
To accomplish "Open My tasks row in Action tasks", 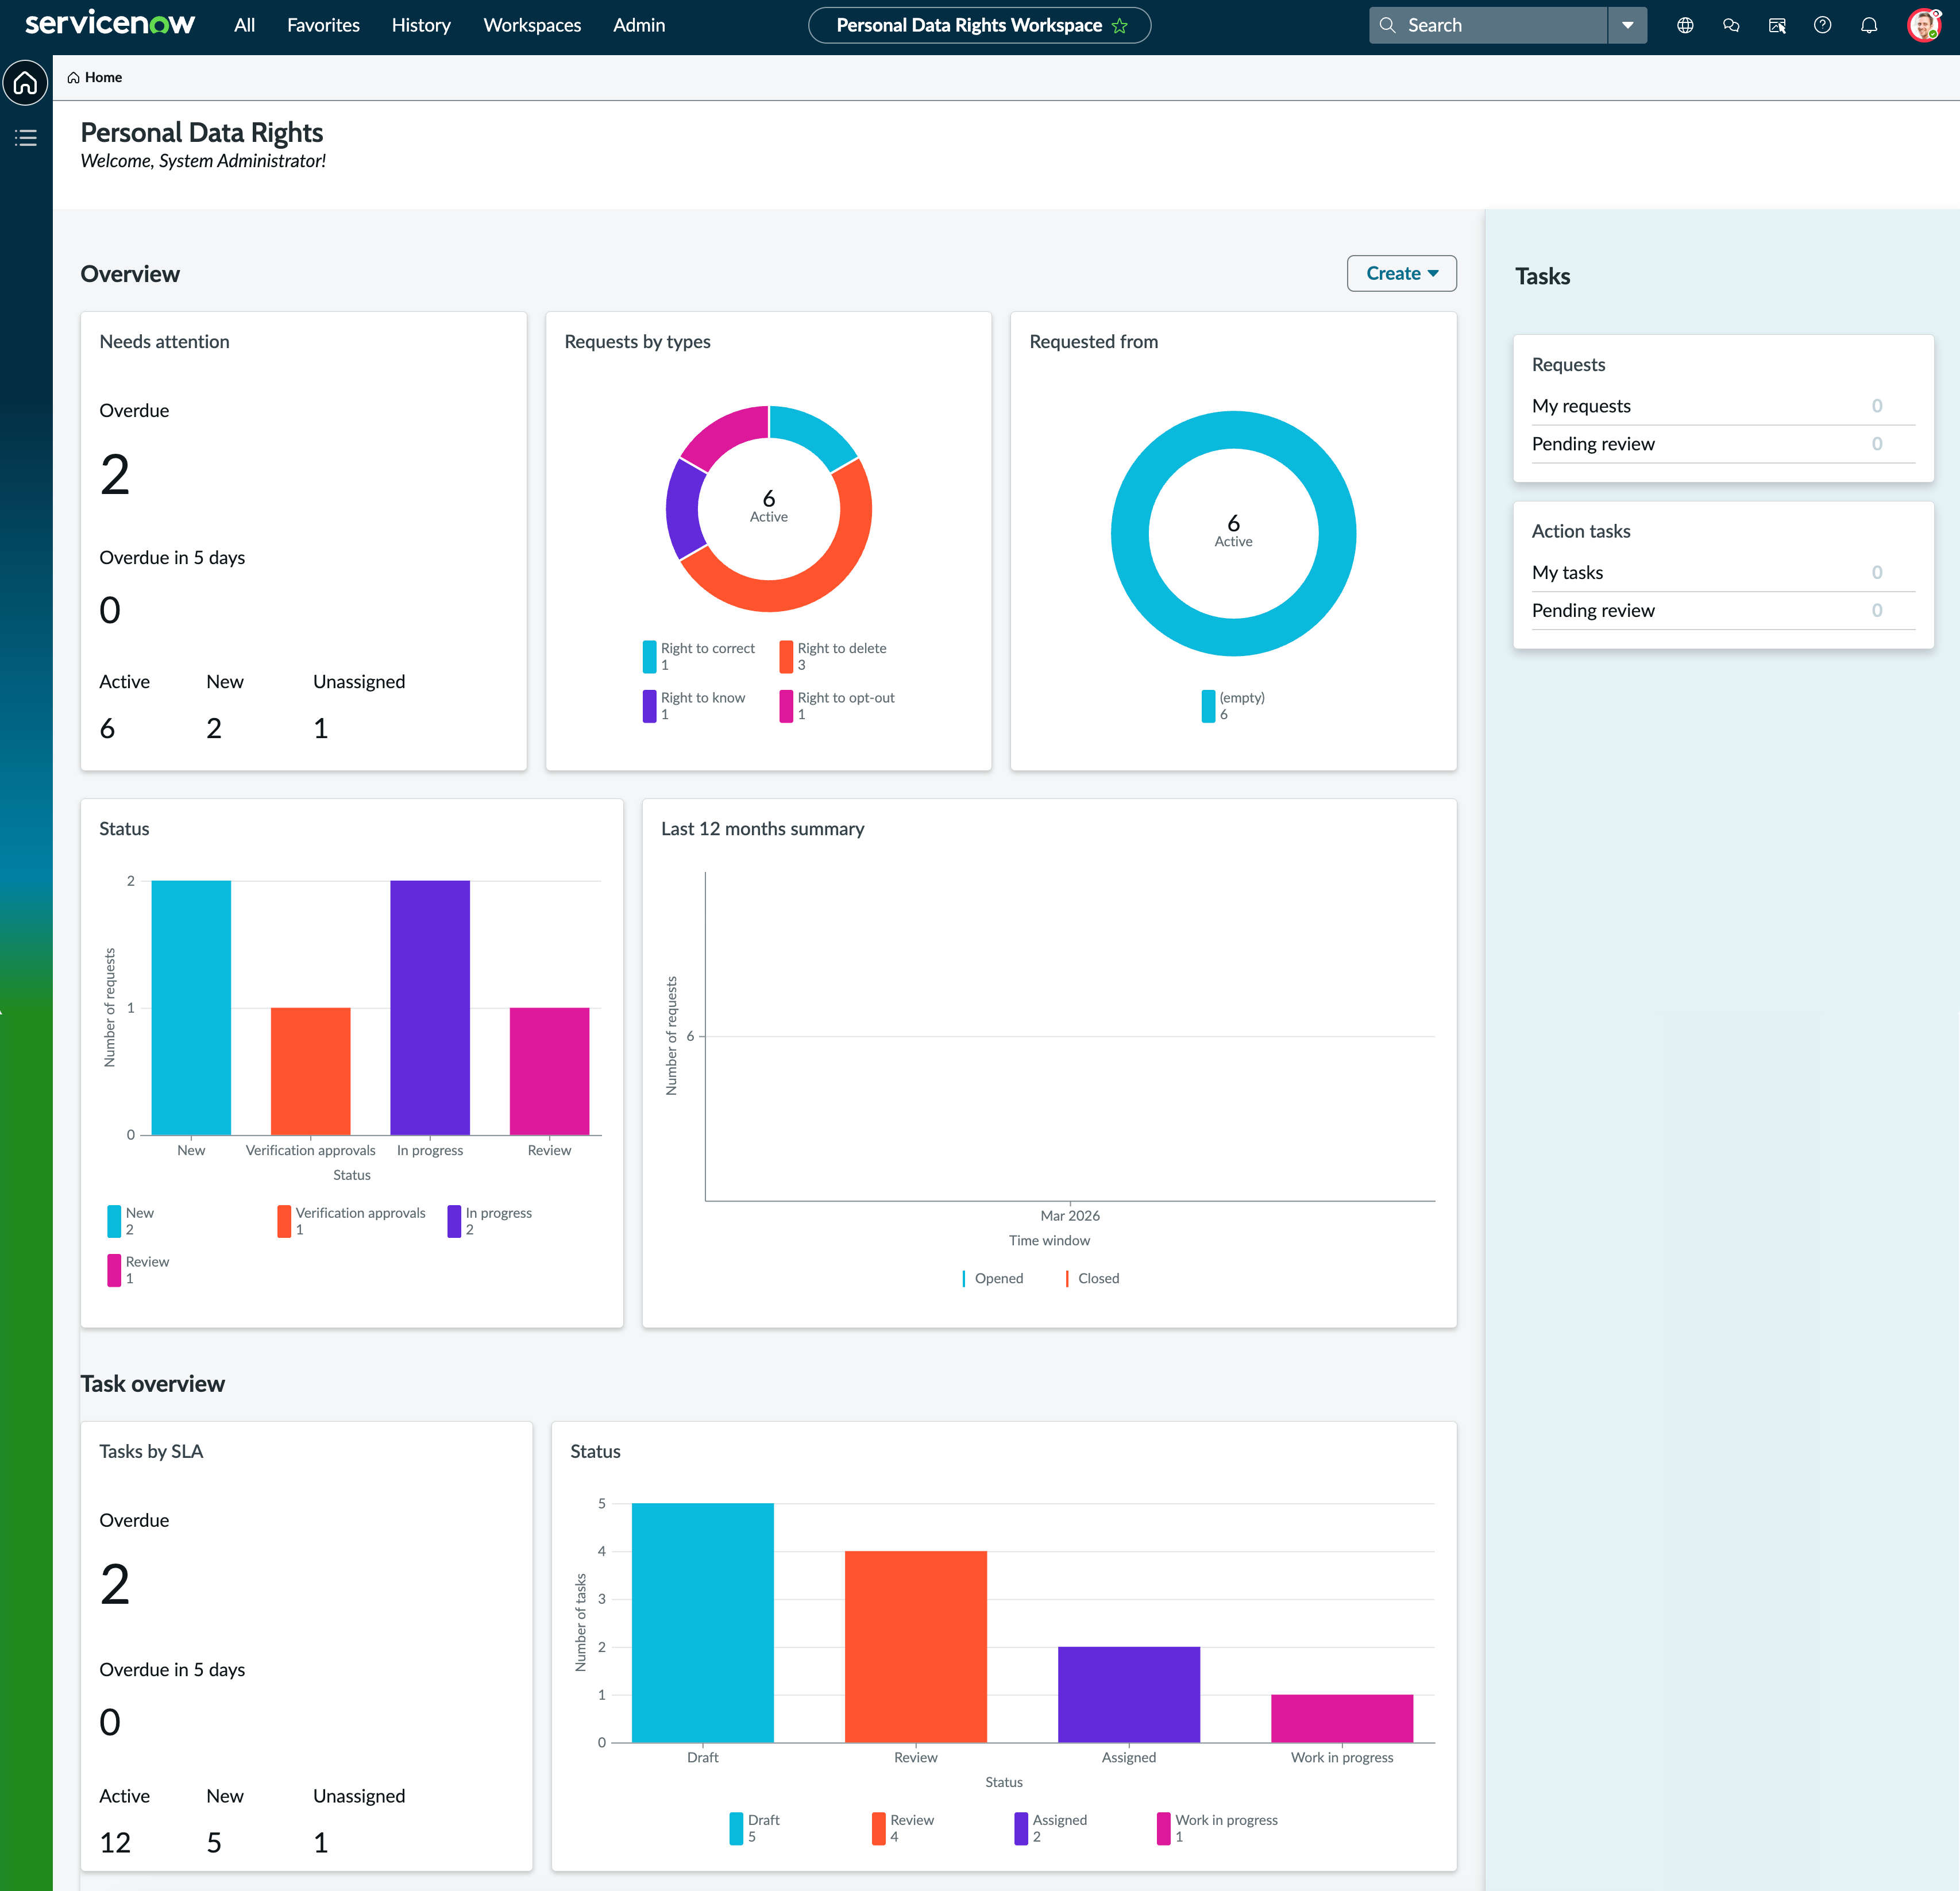I will pos(1723,572).
